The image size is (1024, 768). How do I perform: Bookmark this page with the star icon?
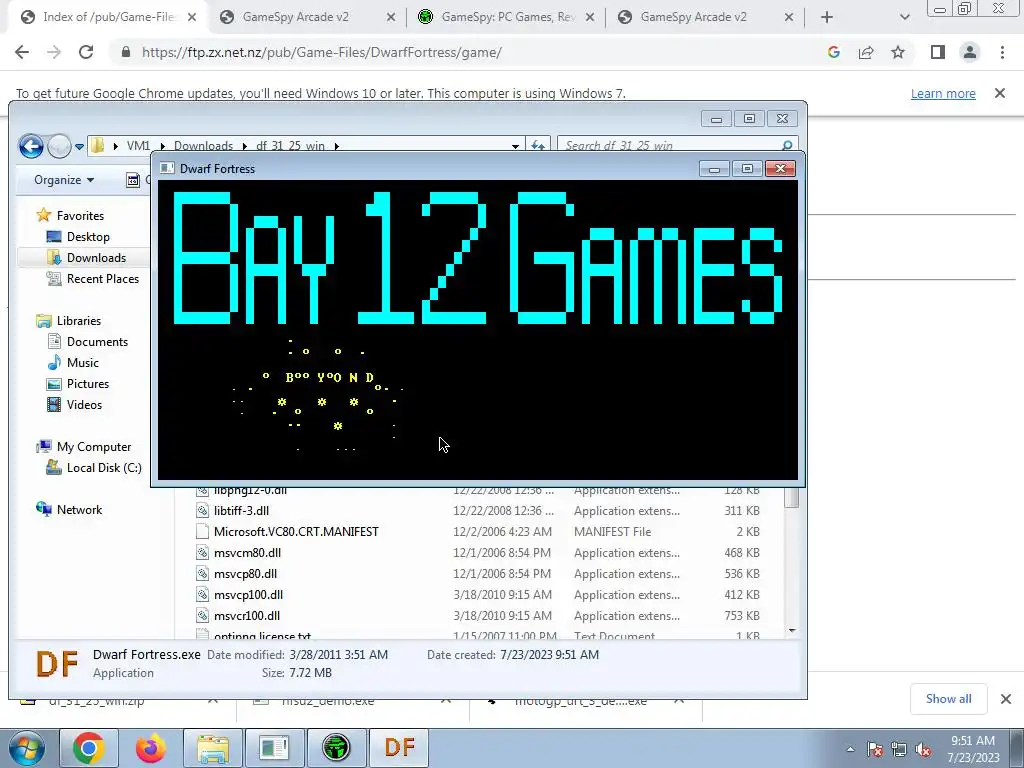pyautogui.click(x=898, y=52)
